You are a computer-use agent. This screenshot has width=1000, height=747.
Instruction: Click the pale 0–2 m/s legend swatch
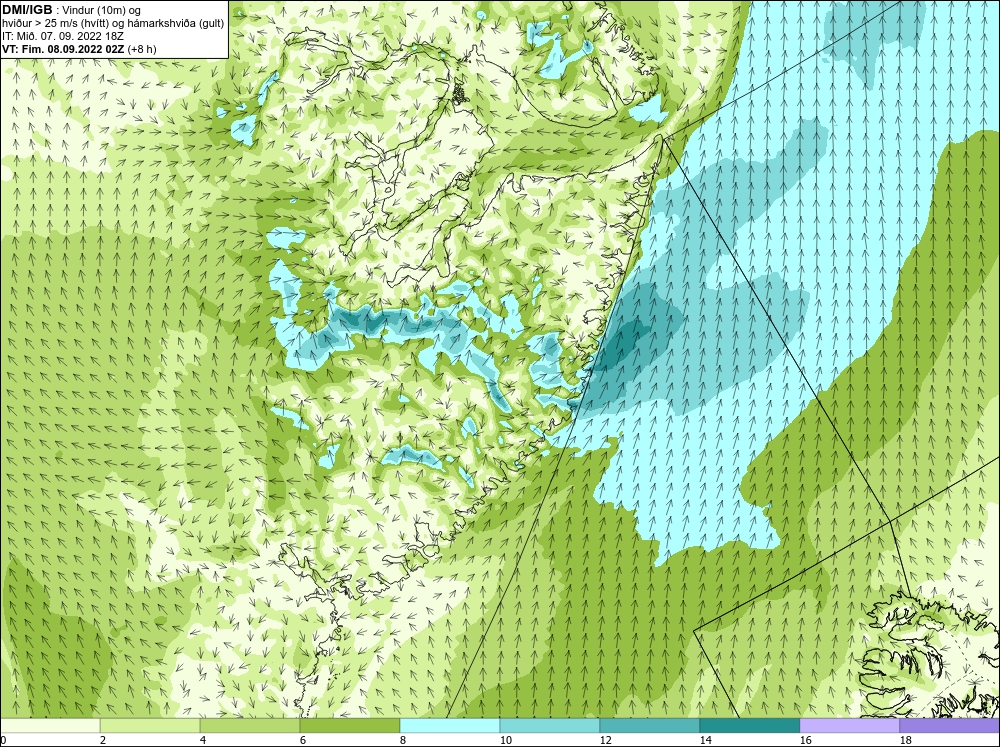(x=50, y=725)
